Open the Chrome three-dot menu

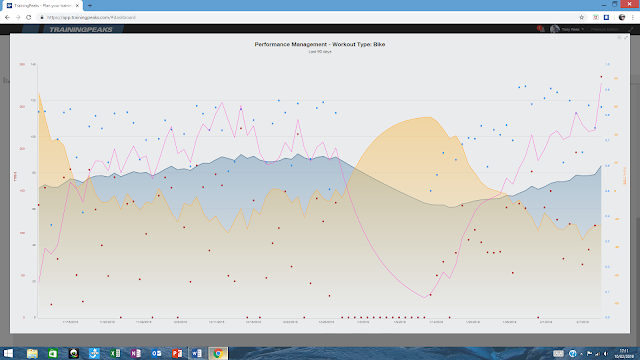point(633,18)
